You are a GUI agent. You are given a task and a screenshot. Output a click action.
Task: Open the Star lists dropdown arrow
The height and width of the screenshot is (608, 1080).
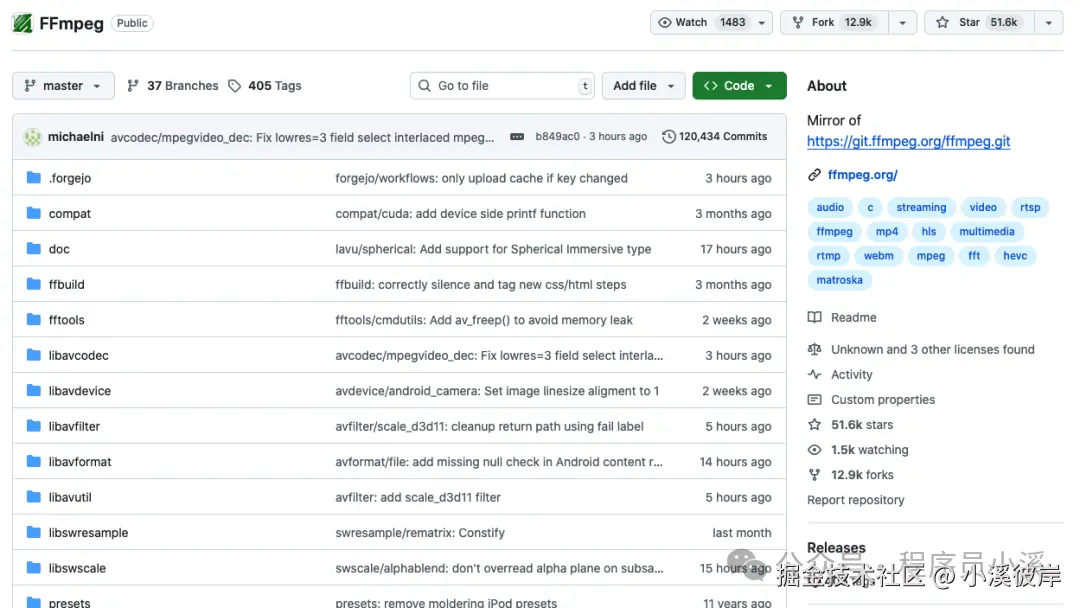pos(1048,23)
